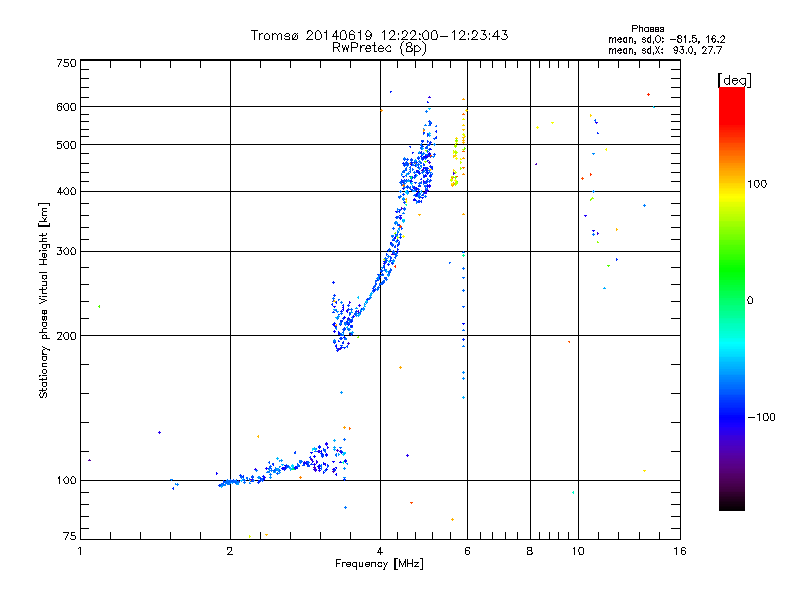This screenshot has height=600, width=800.
Task: Click the '[deg]' colorbar unit label
Action: pos(734,80)
